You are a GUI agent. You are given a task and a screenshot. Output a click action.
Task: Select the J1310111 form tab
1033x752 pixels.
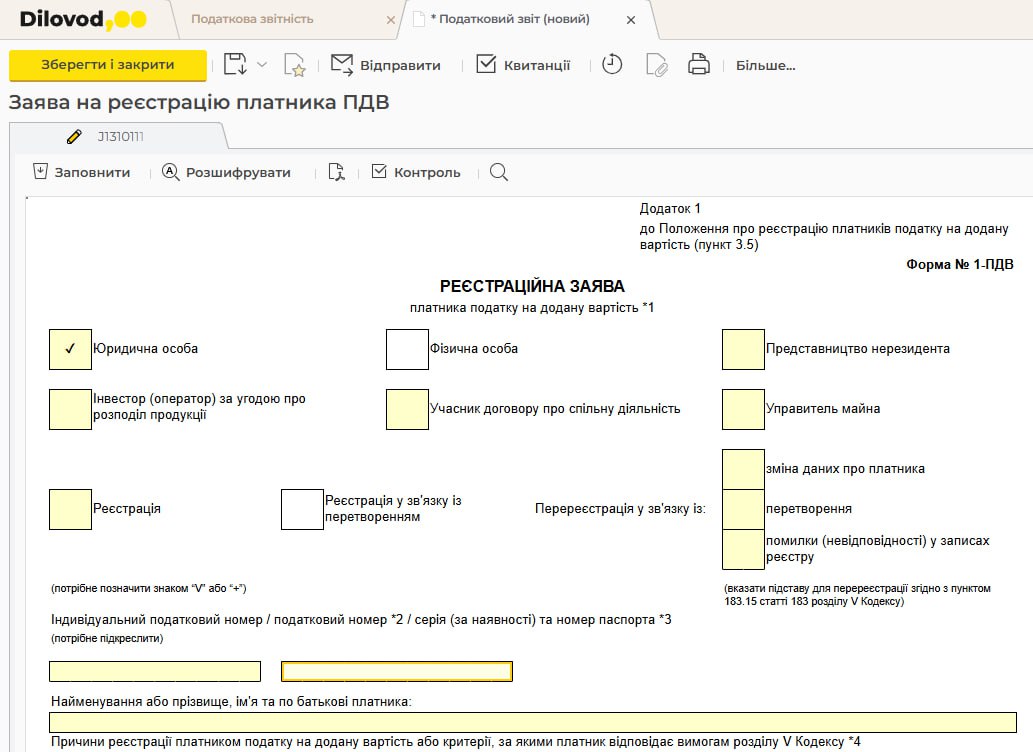click(119, 136)
